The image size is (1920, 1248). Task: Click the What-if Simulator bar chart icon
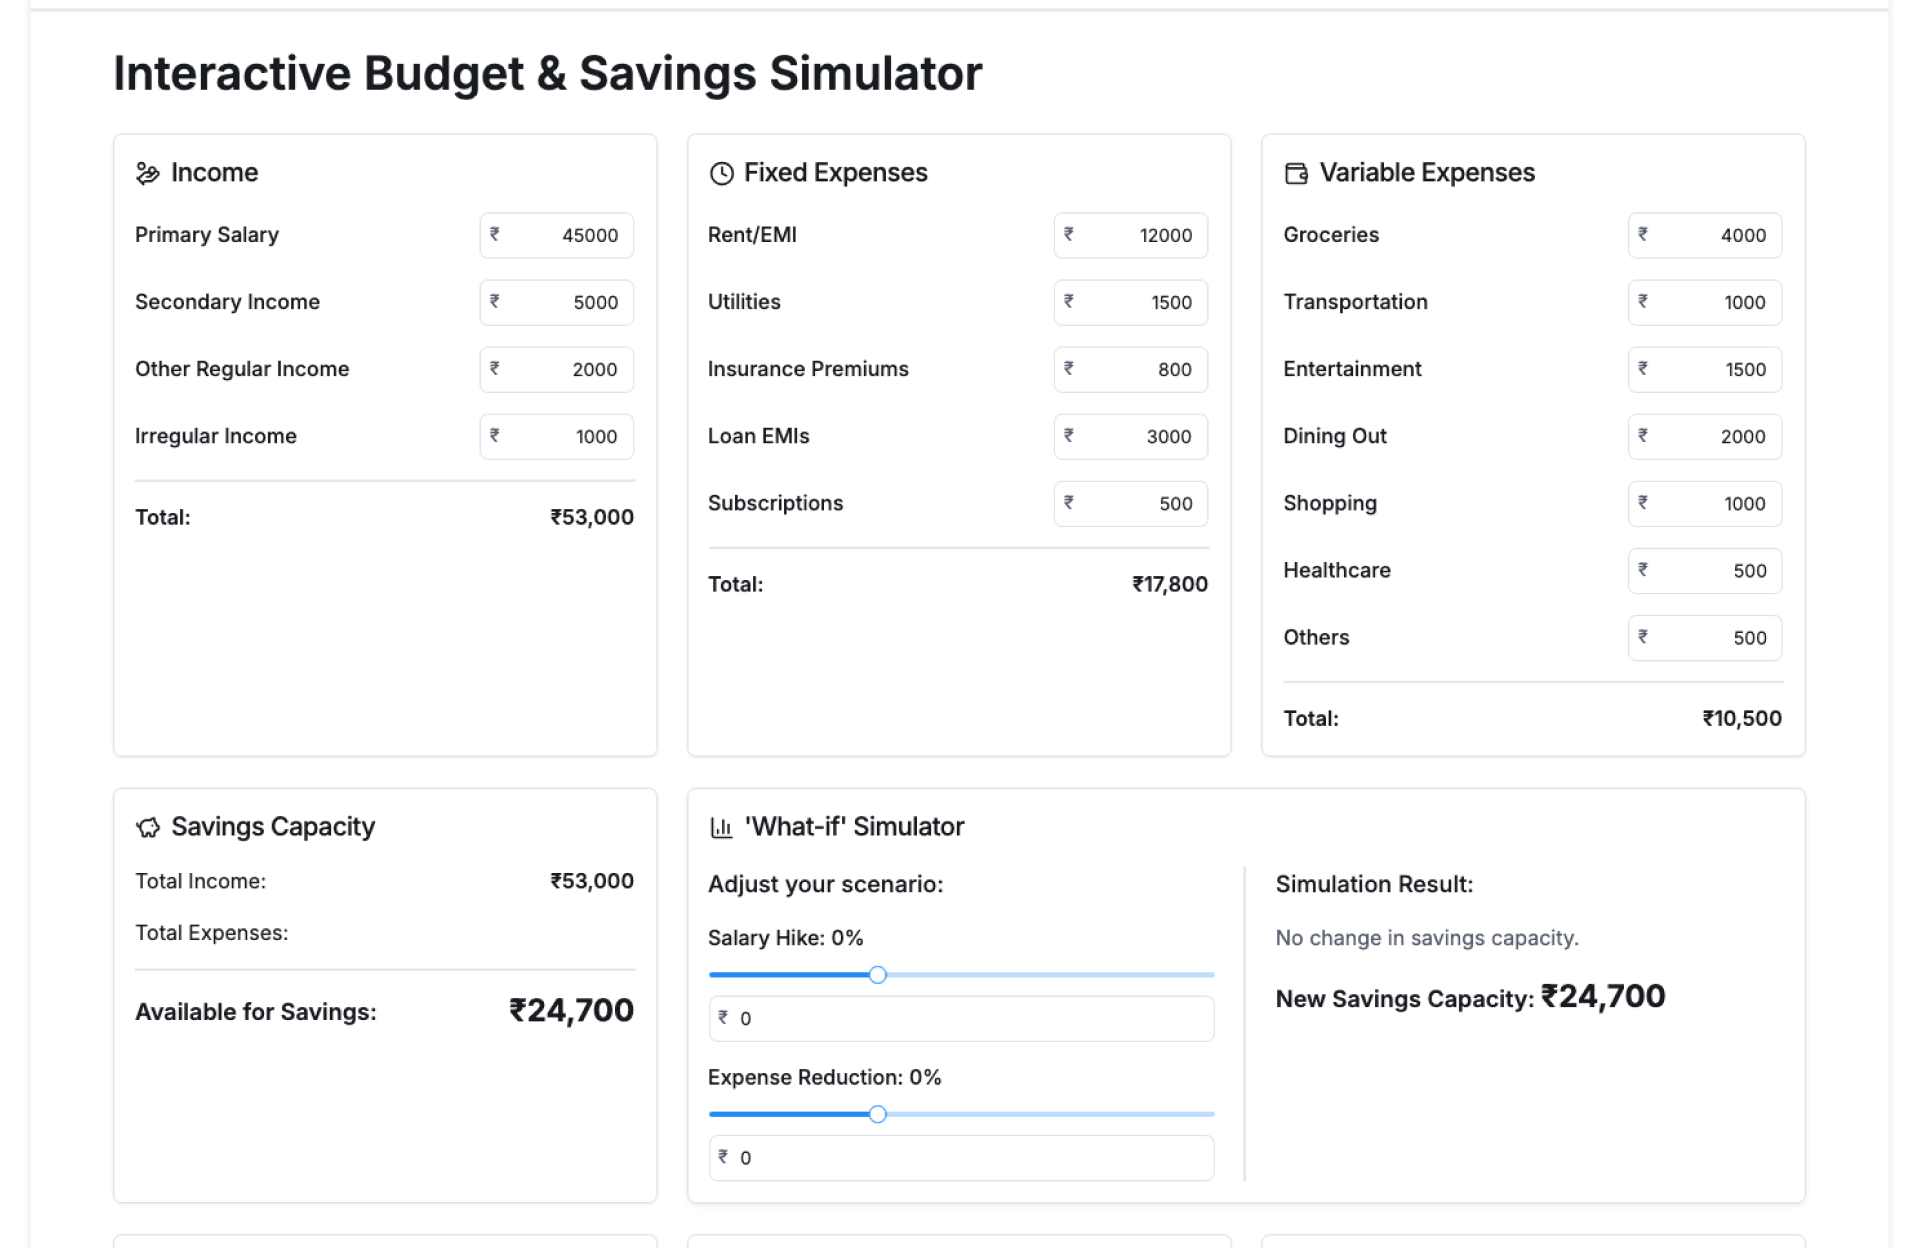[721, 827]
